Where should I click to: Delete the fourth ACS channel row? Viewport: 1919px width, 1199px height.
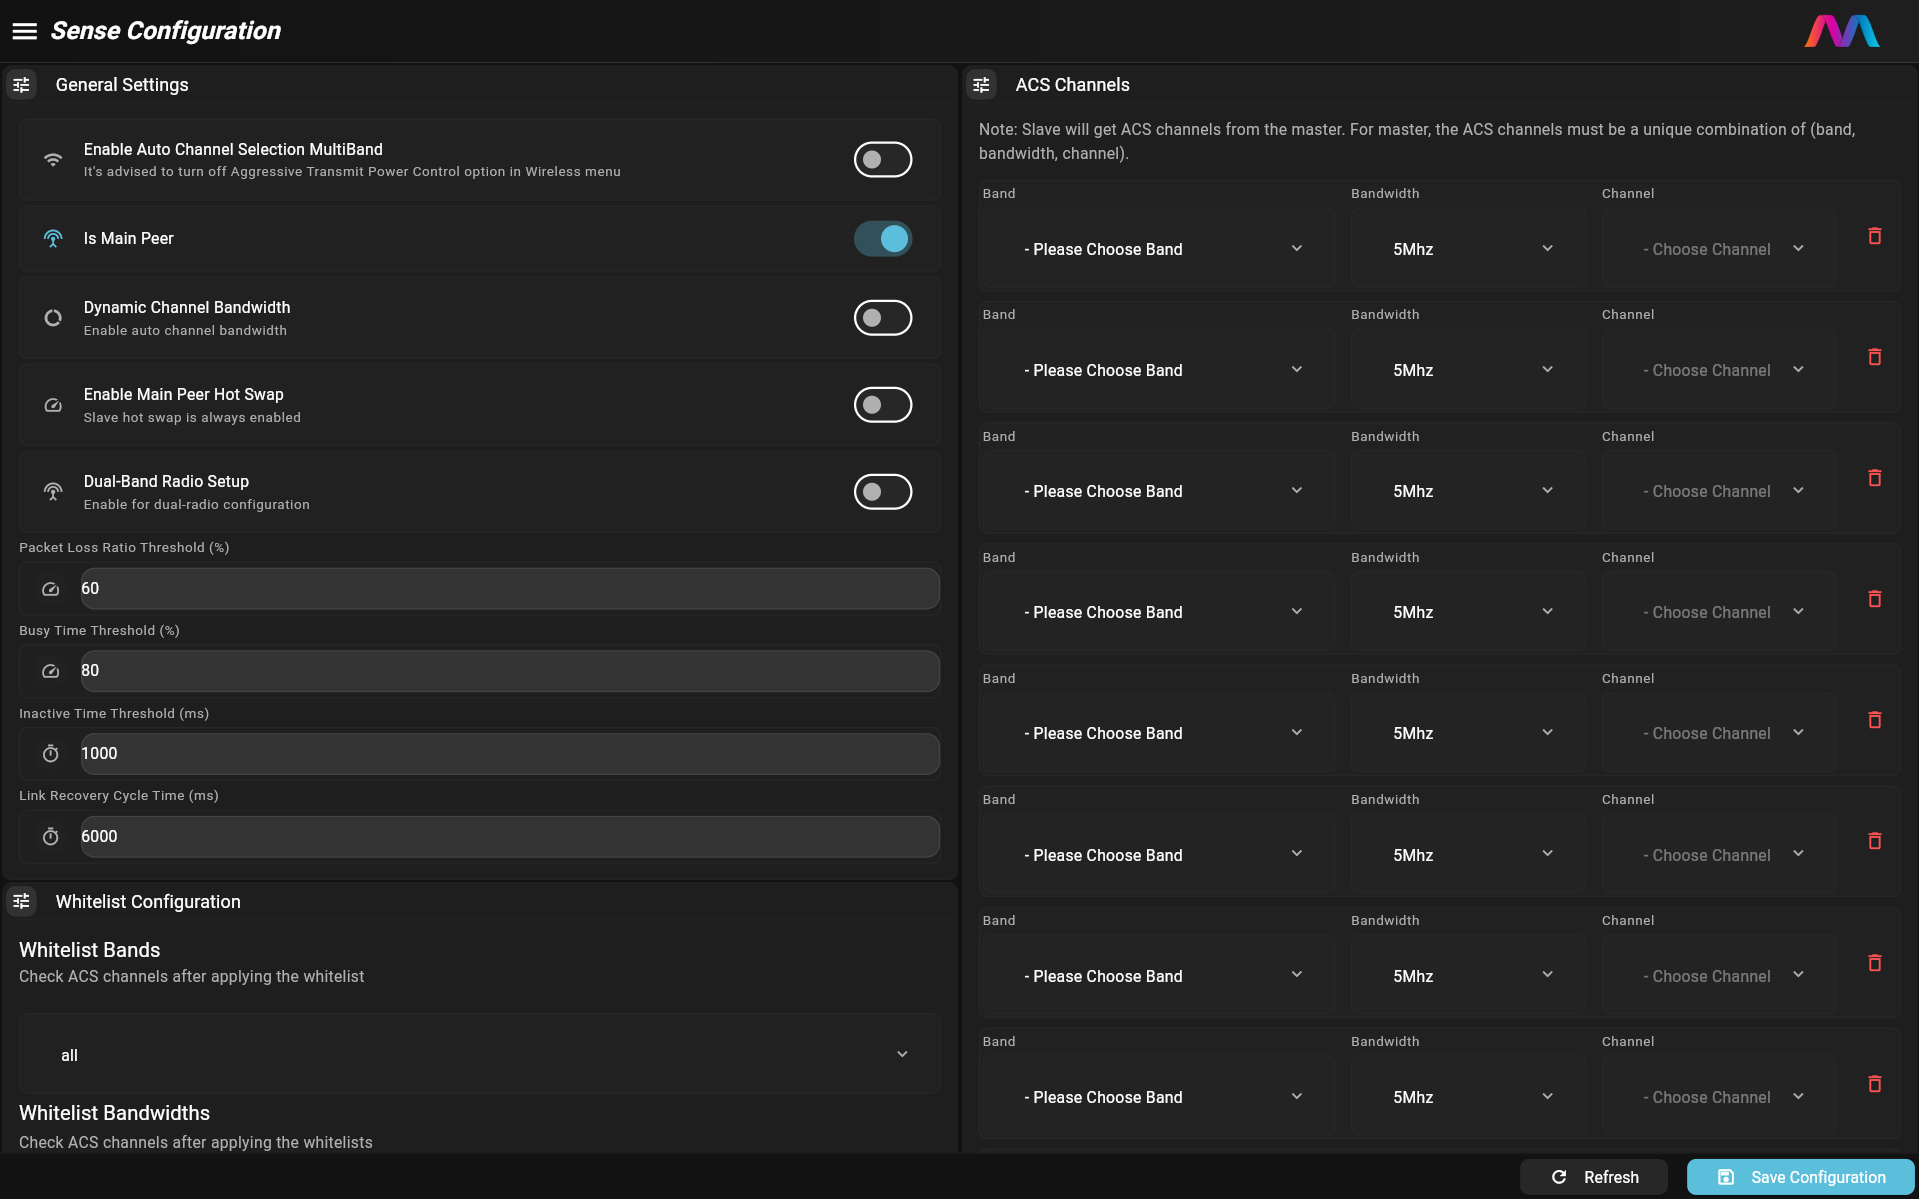[x=1875, y=599]
